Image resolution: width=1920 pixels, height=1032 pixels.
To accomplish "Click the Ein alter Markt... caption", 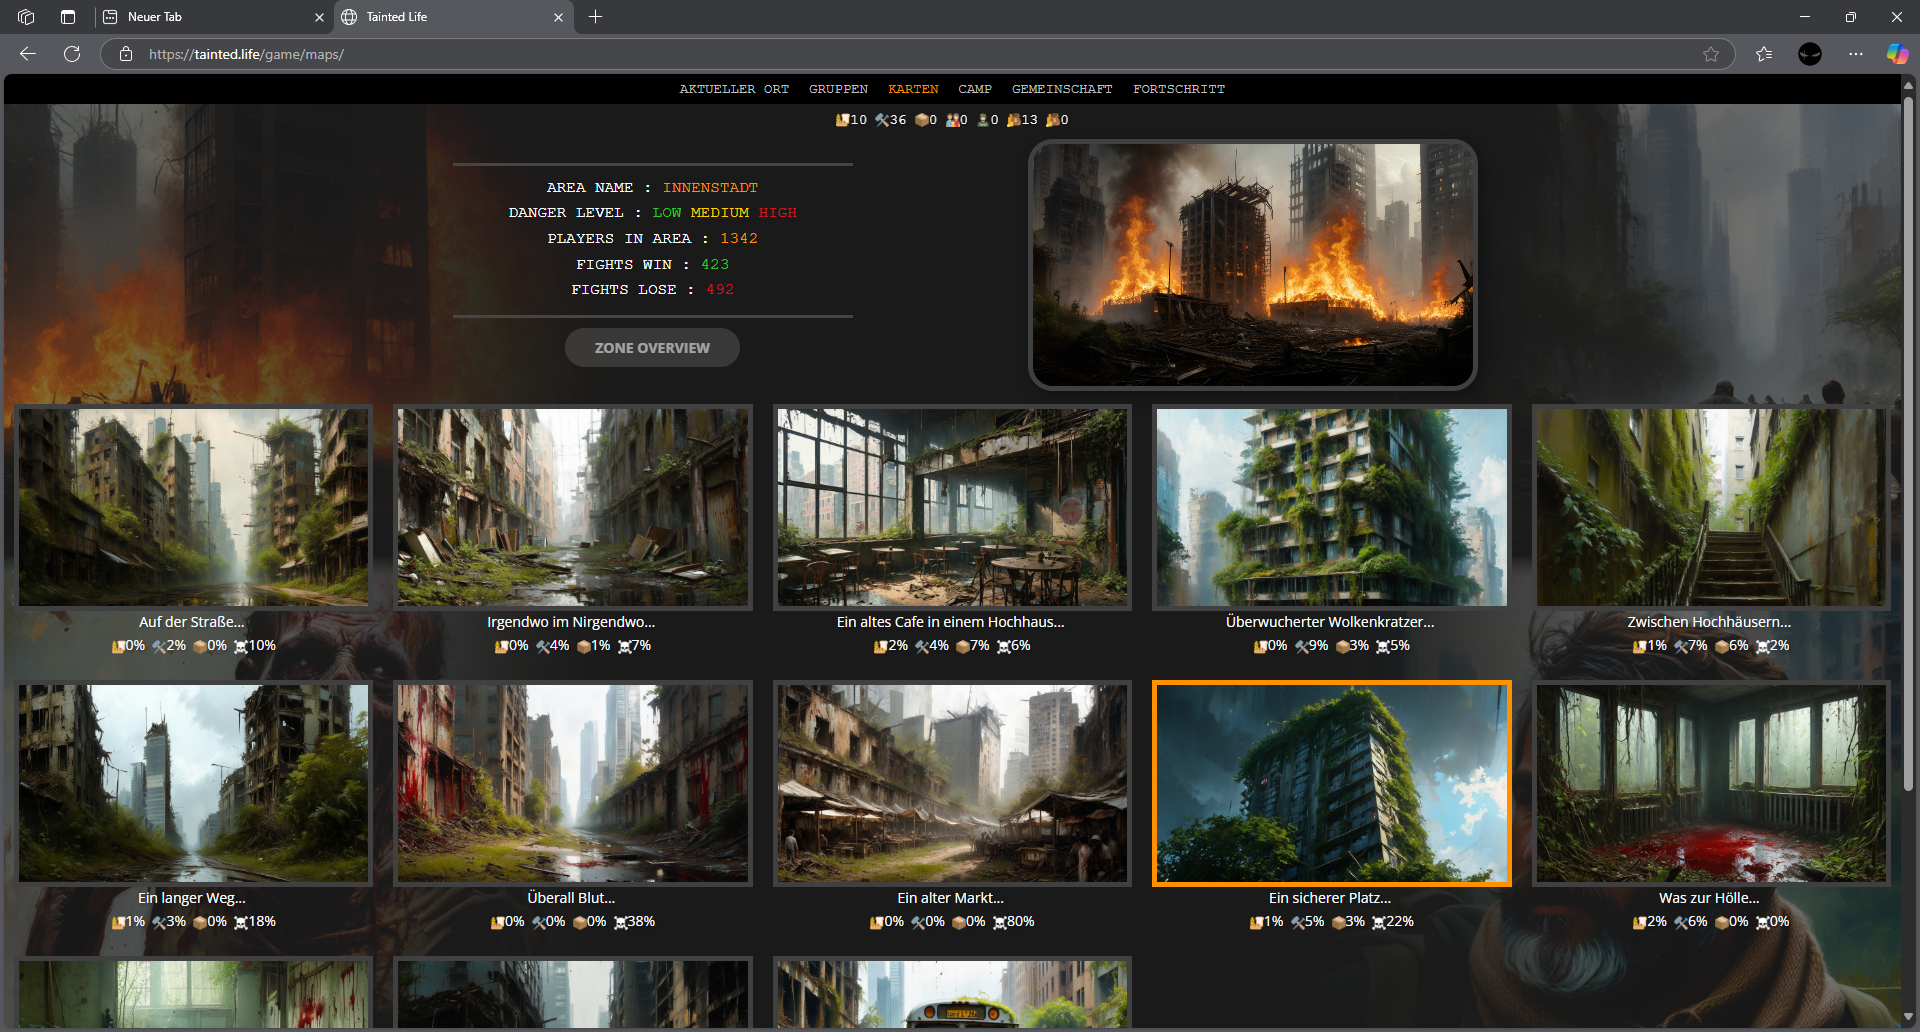I will click(950, 898).
